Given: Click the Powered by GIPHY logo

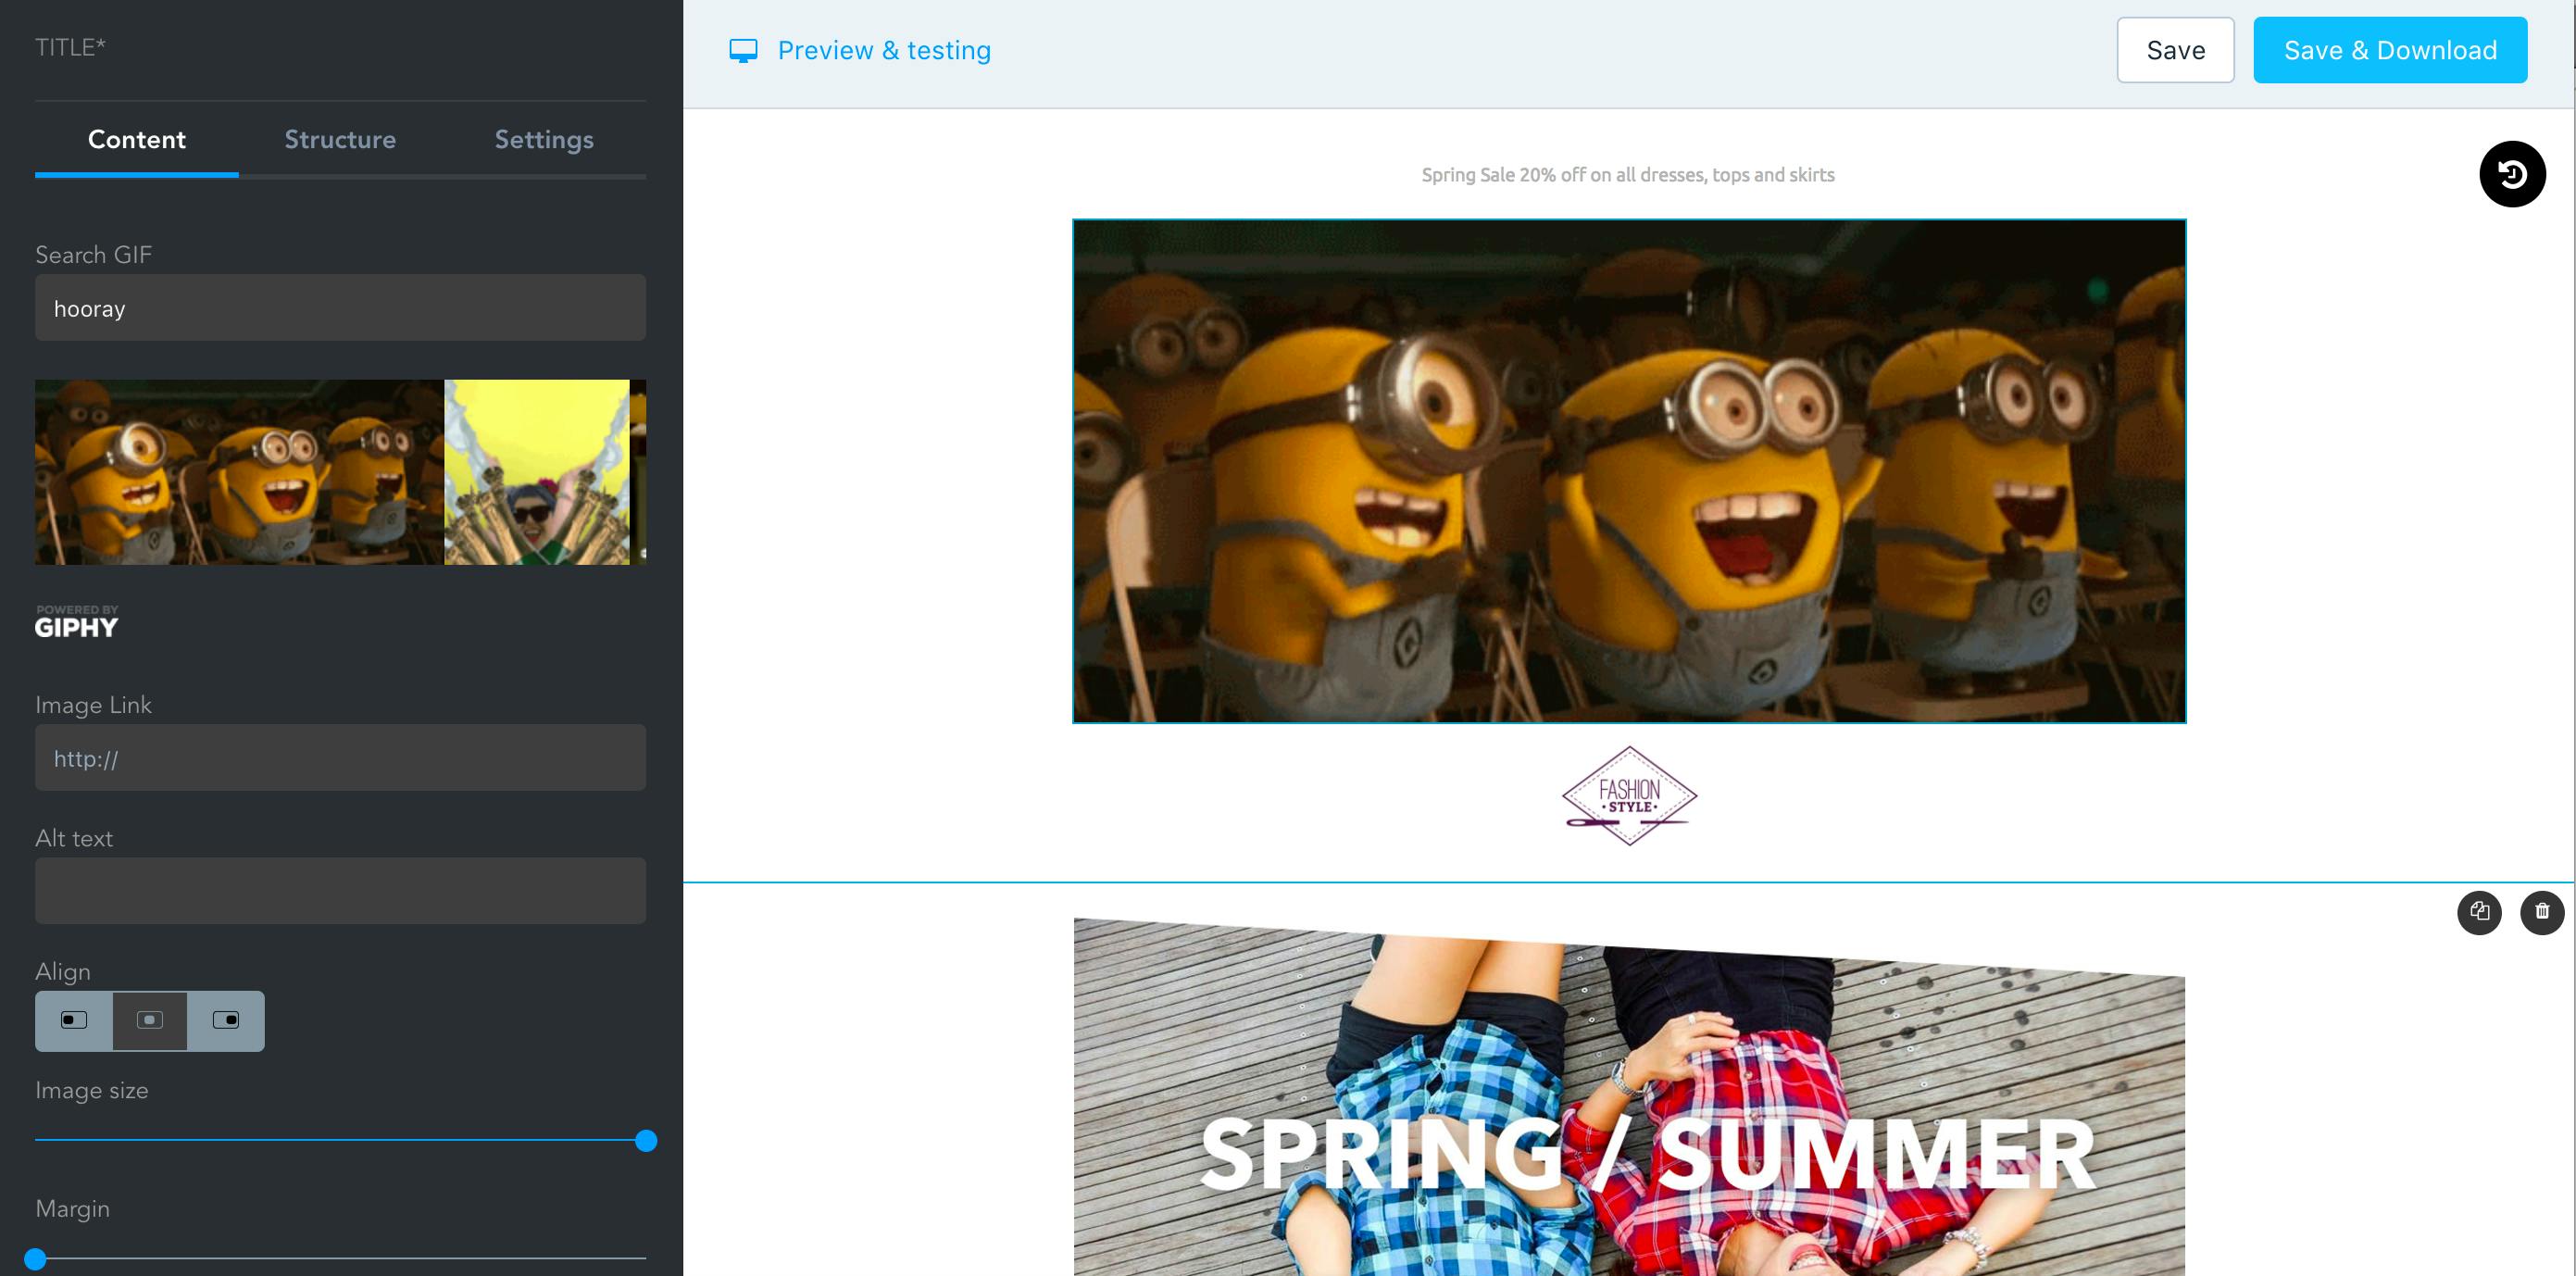Looking at the screenshot, I should pos(77,622).
